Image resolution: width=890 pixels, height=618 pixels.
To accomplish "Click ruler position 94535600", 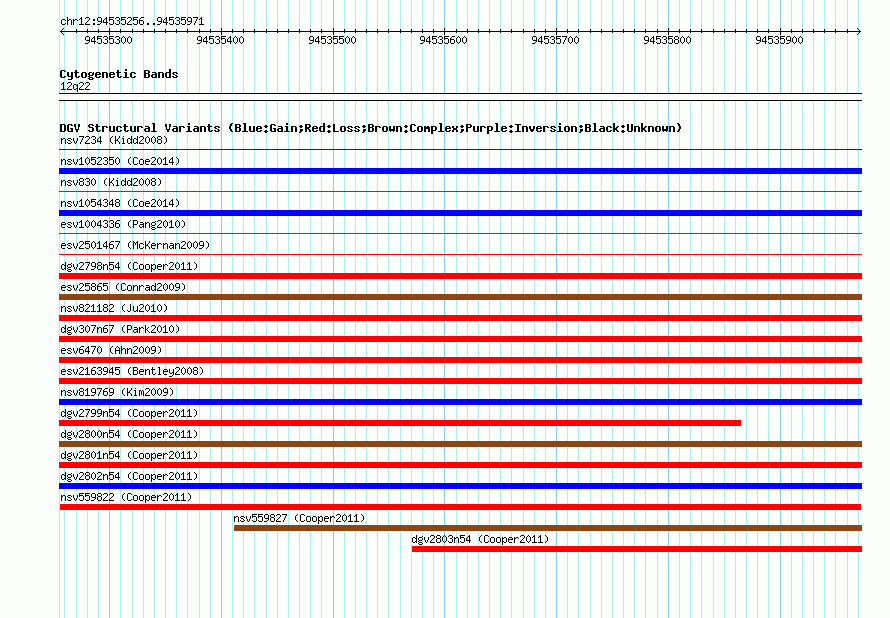I will pyautogui.click(x=443, y=40).
